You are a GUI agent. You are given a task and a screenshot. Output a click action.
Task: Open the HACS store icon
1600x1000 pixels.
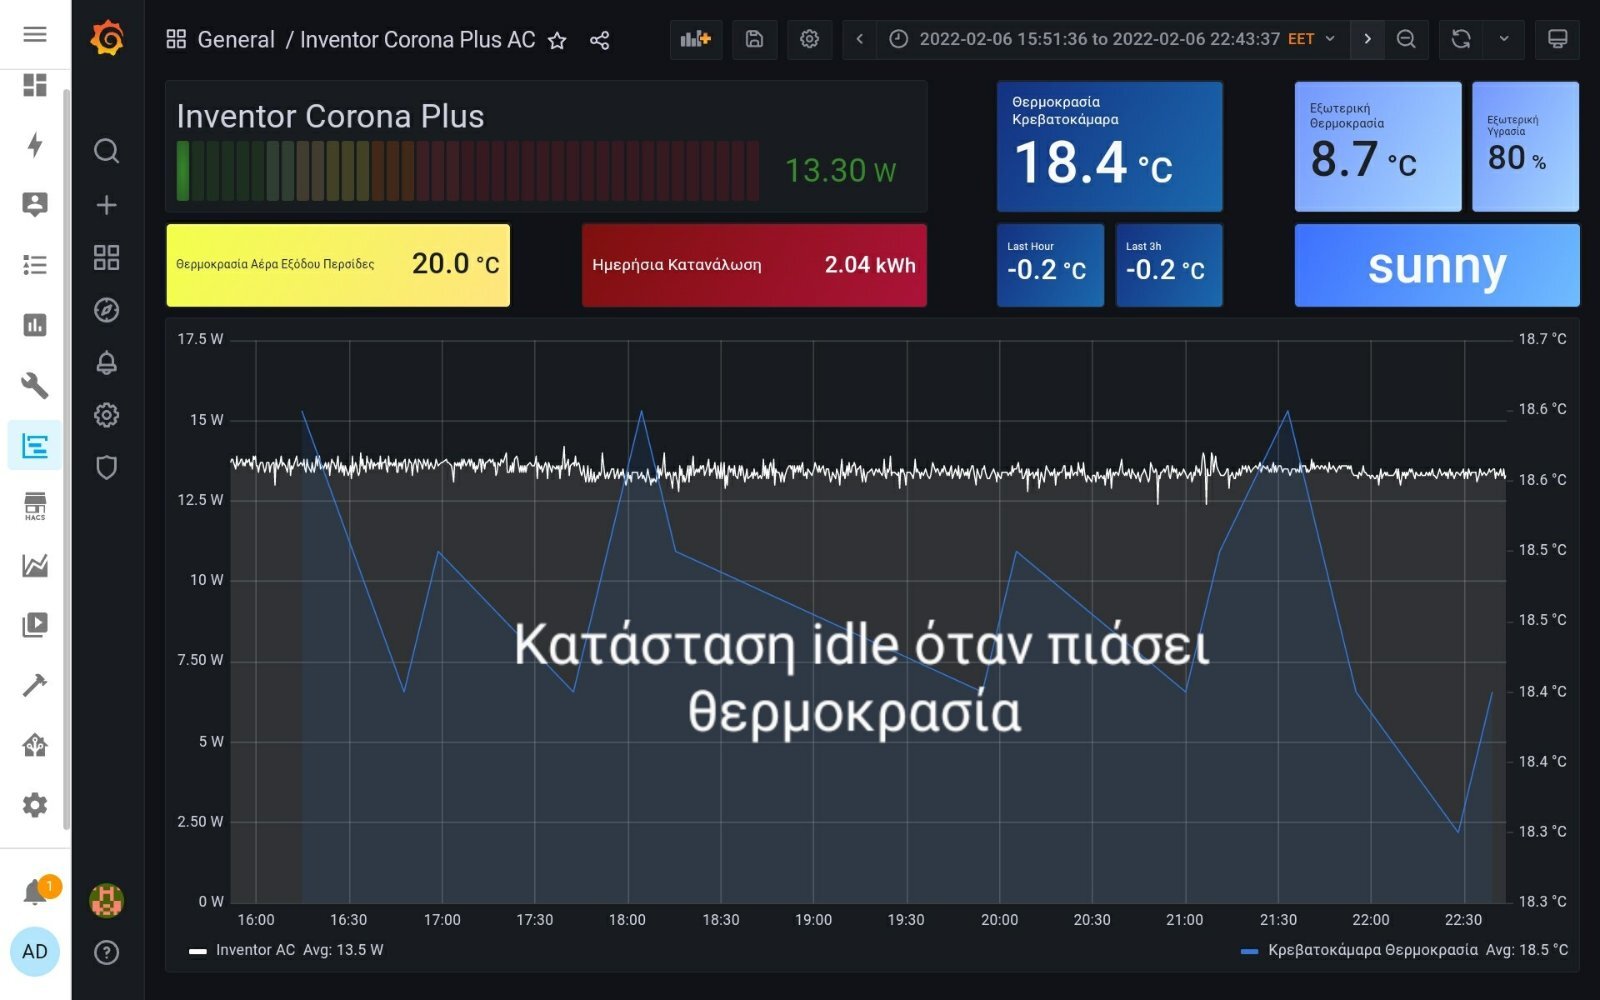click(x=35, y=505)
